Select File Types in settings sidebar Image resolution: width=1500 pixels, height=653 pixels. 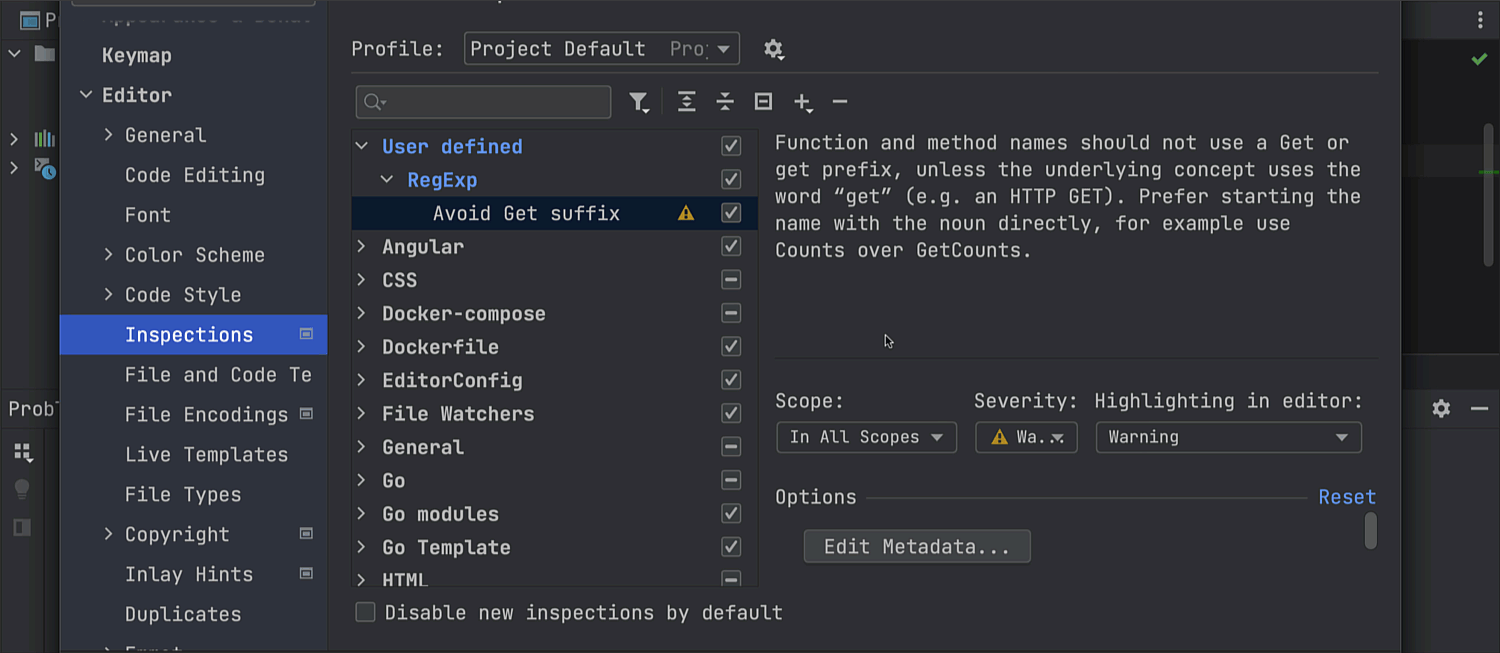click(x=183, y=495)
